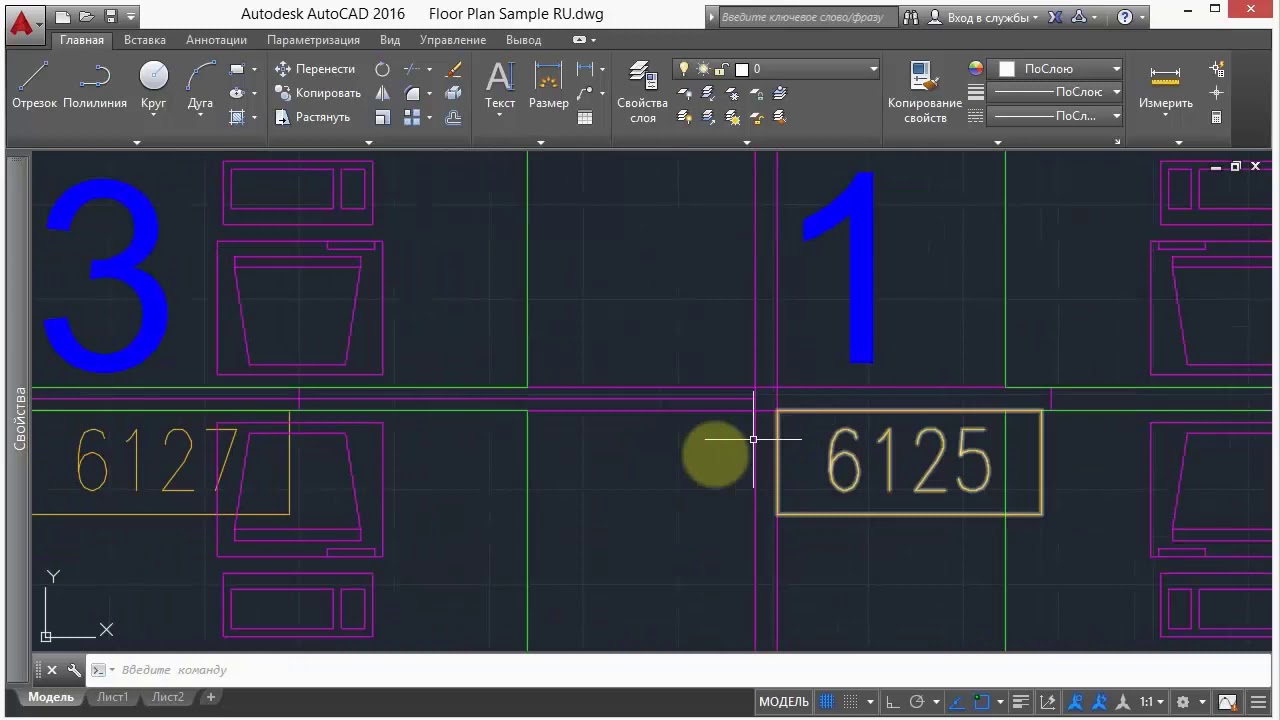Click the object color wheel icon
Viewport: 1280px width, 720px height.
[976, 69]
